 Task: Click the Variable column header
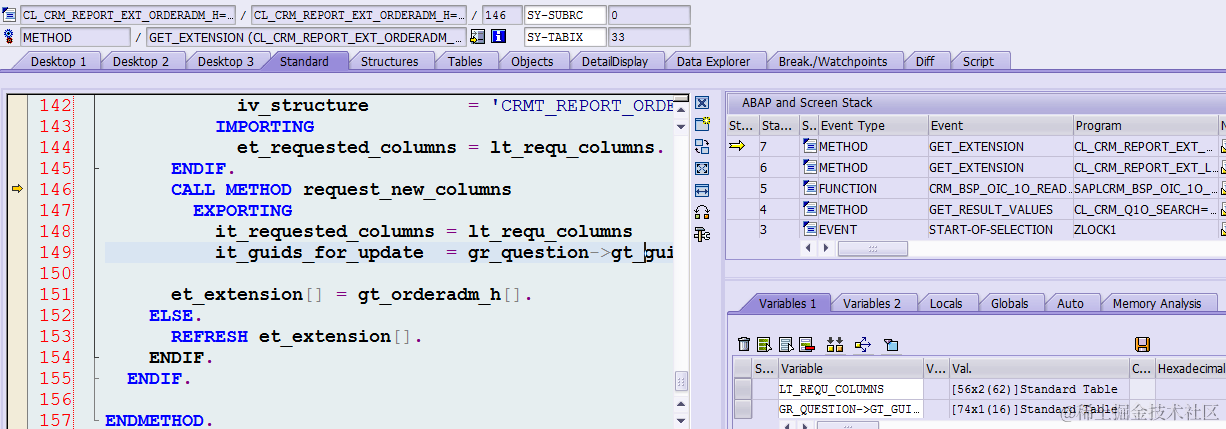pos(849,368)
